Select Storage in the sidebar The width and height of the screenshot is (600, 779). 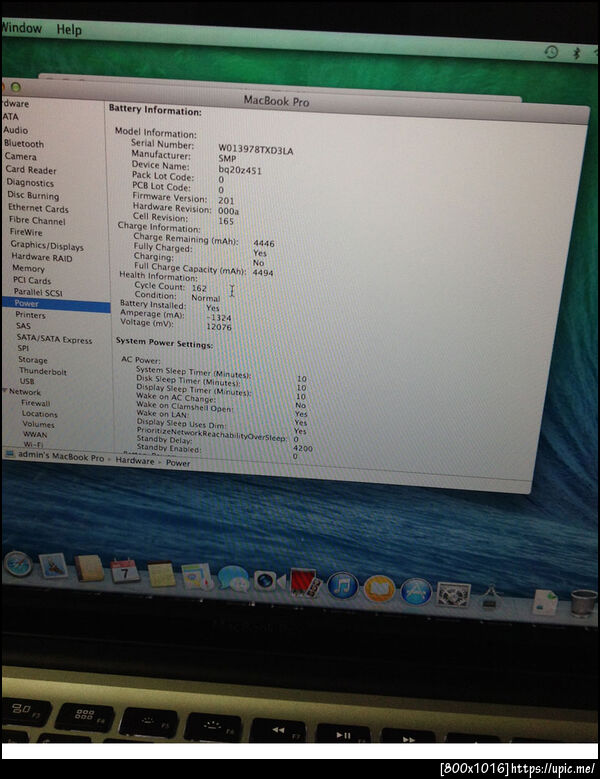(33, 360)
